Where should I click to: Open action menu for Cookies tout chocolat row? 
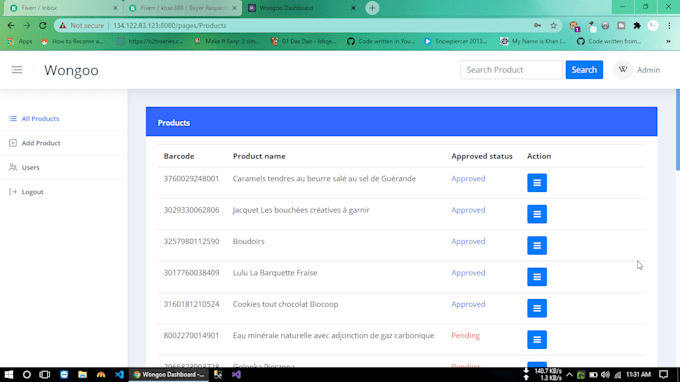(537, 308)
